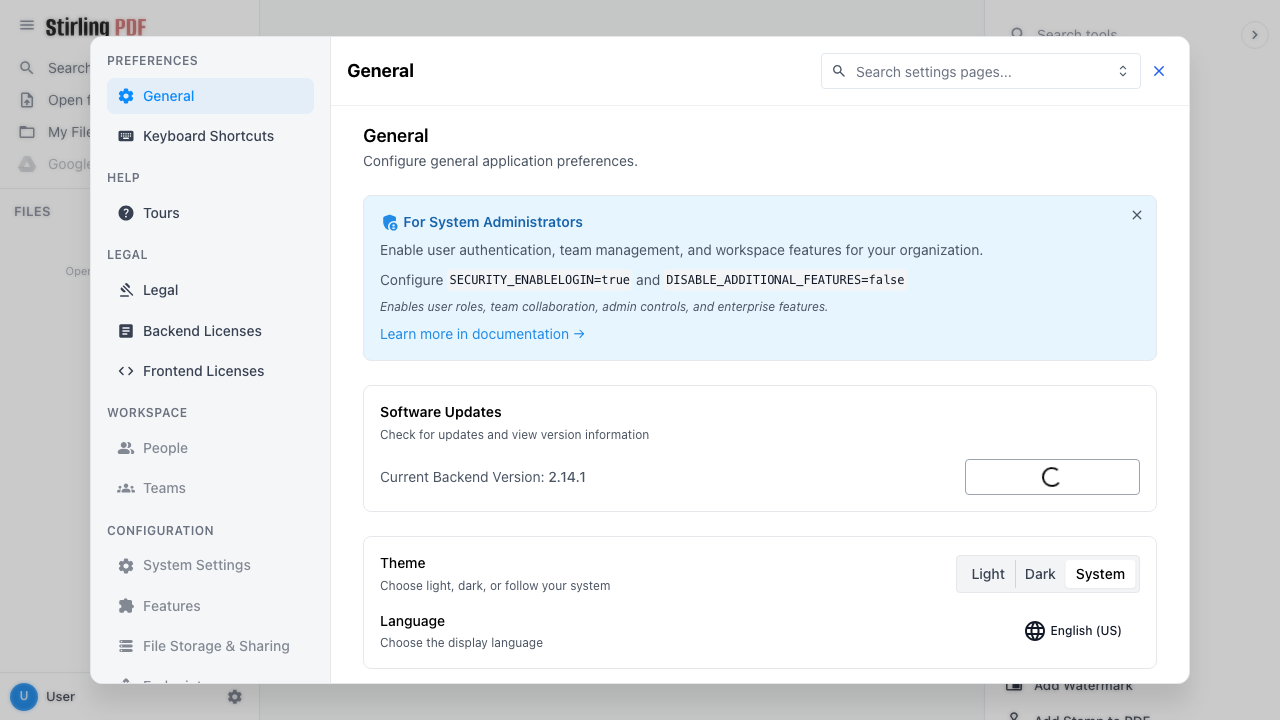Select General in the settings sidebar
The image size is (1280, 720).
[211, 96]
